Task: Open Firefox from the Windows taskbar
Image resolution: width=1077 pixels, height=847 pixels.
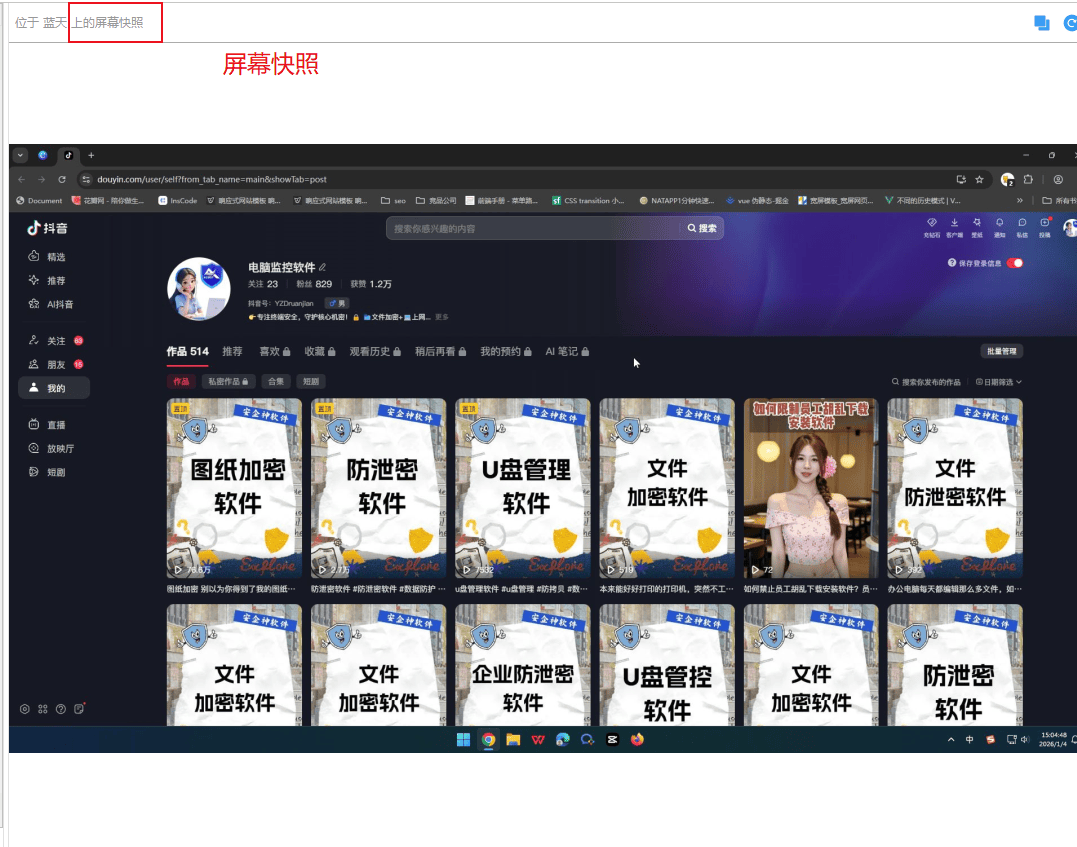Action: pos(638,740)
